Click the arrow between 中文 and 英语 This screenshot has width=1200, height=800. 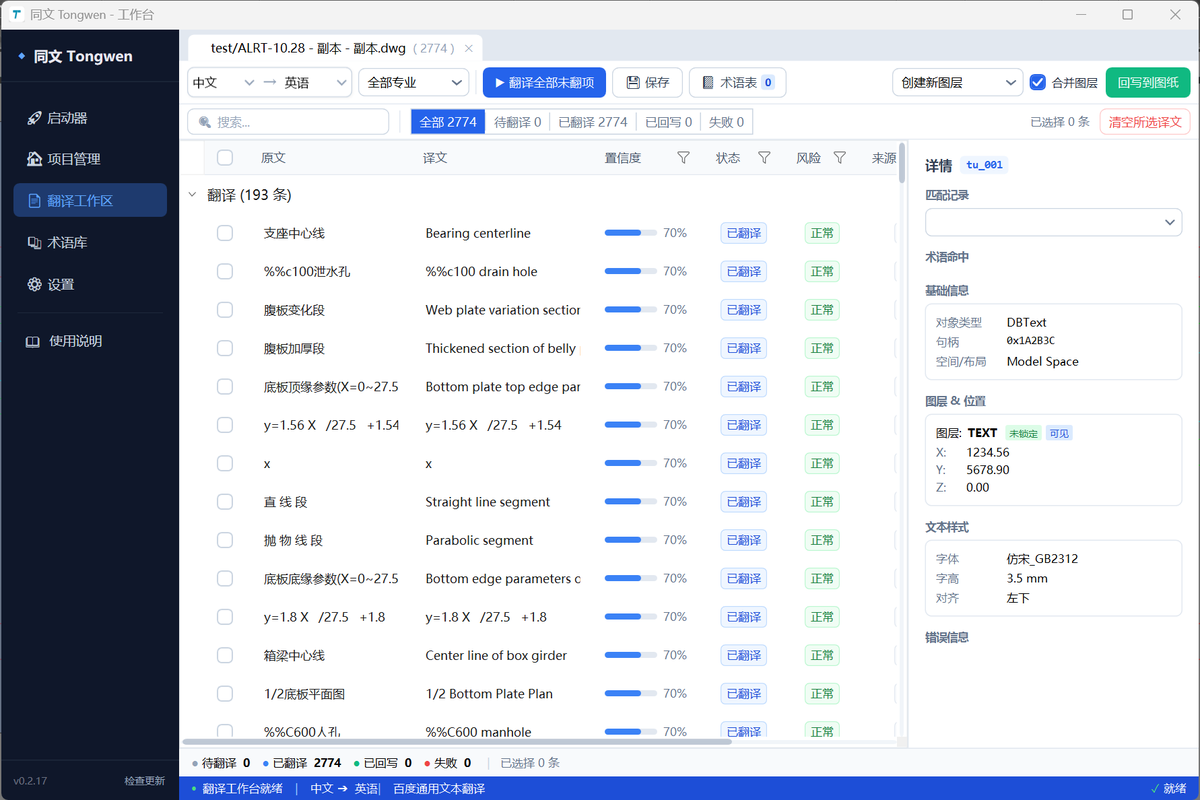tap(270, 83)
